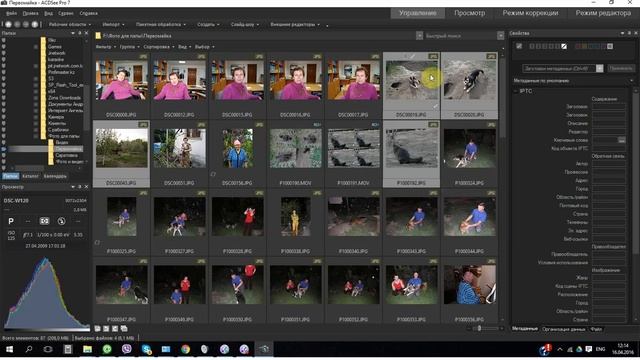Open Windows Start menu
The height and width of the screenshot is (360, 640).
[9, 349]
